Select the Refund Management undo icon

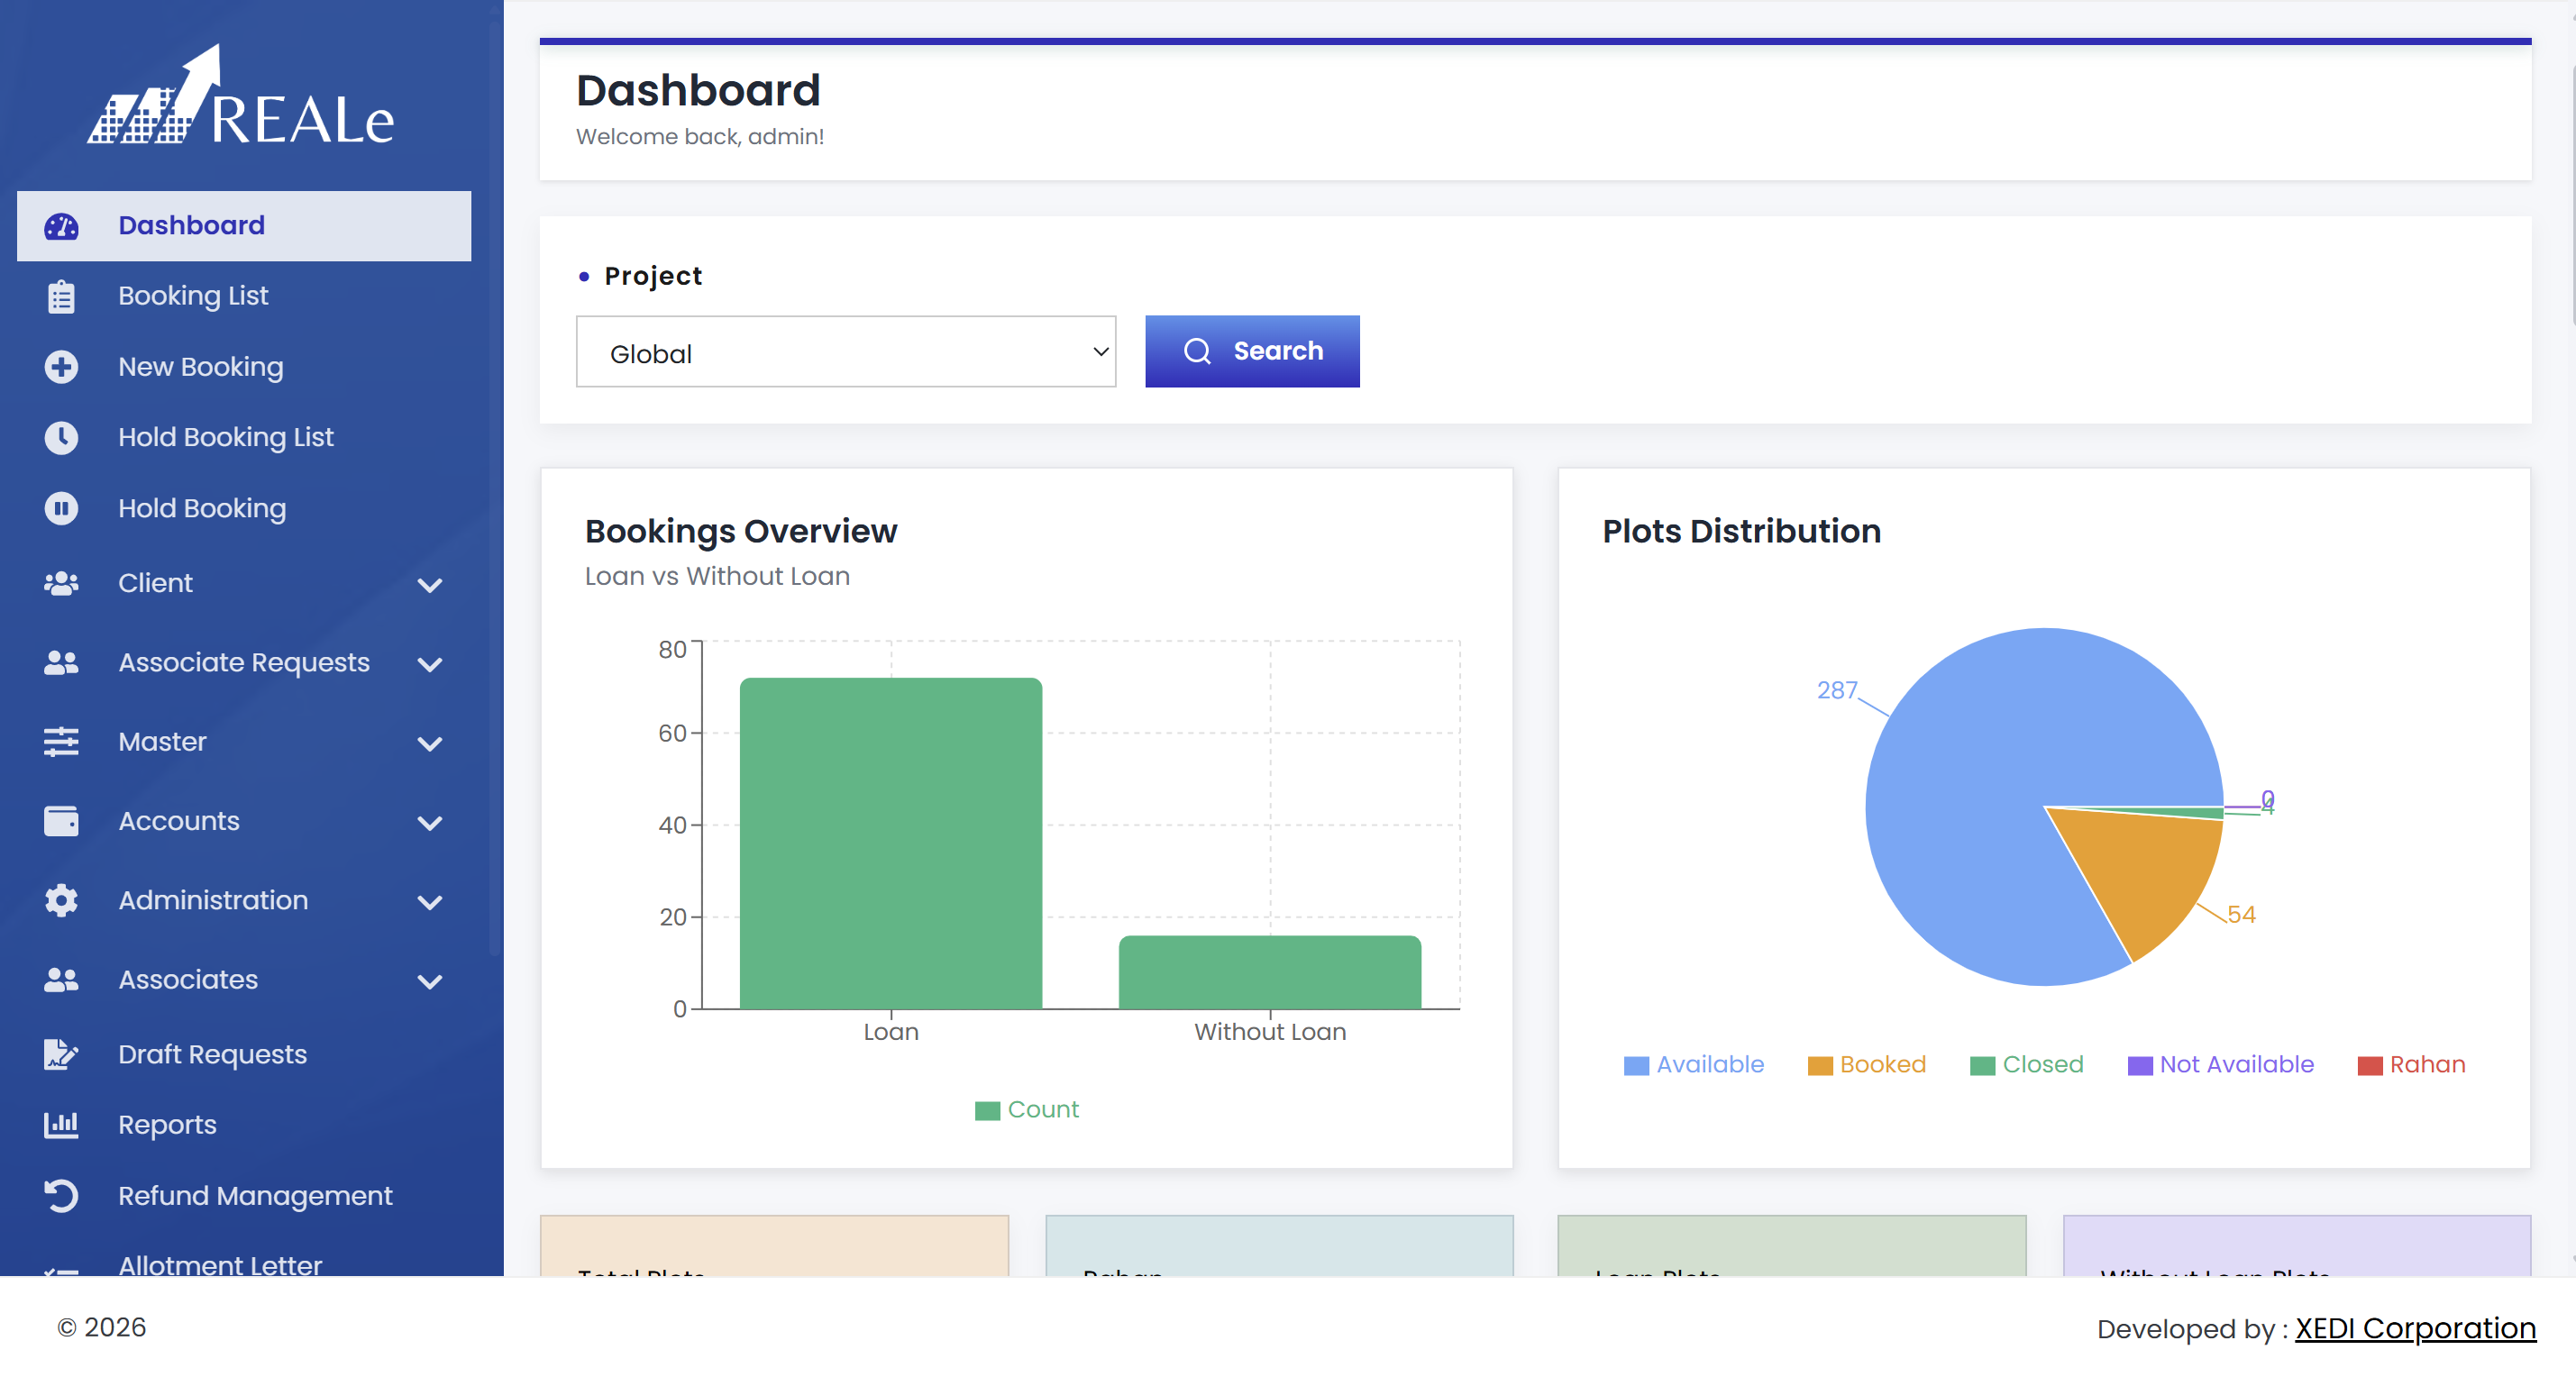tap(61, 1196)
